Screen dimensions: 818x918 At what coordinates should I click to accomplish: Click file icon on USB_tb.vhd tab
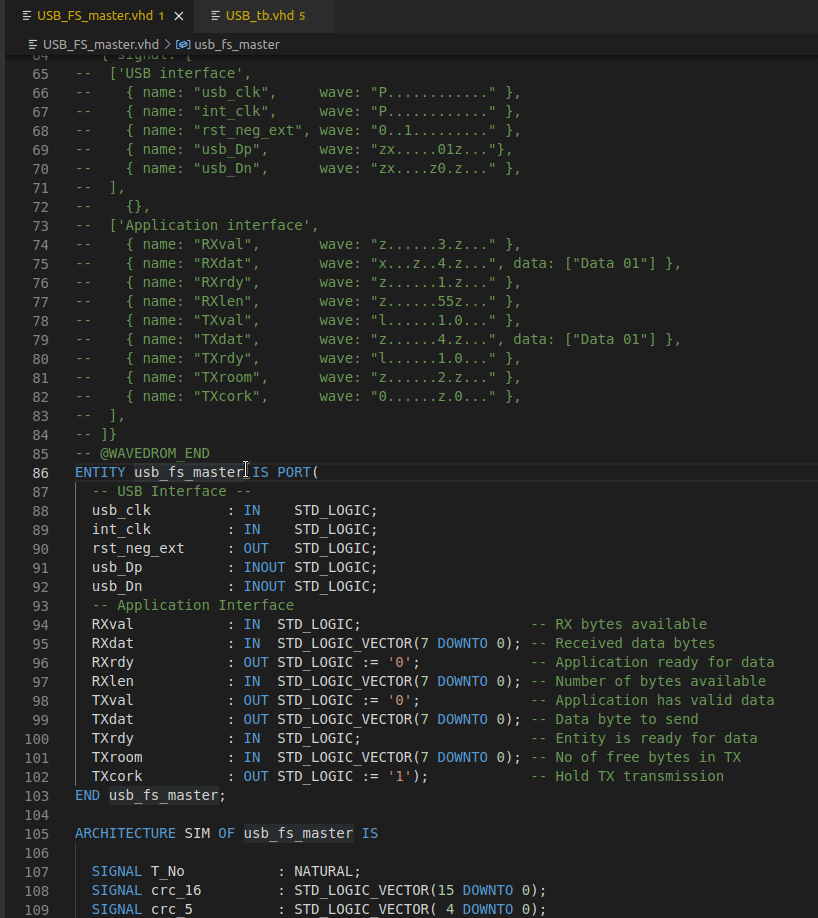coord(215,16)
